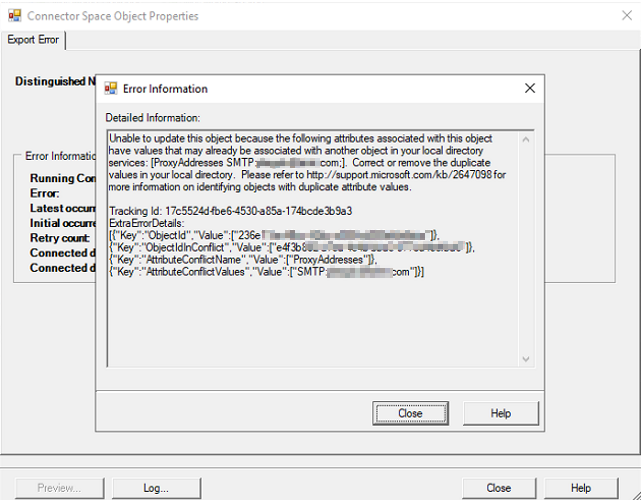Open Help in the bottom-right of properties window
Image resolution: width=641 pixels, height=500 pixels.
(x=580, y=488)
